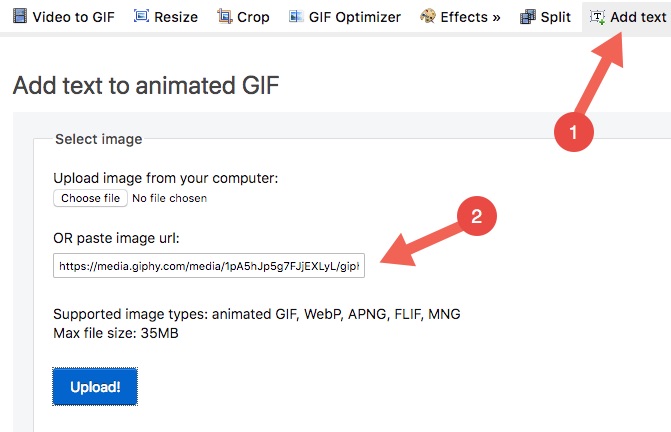This screenshot has width=671, height=432.
Task: Click the GIF Optimizer icon
Action: 296,16
